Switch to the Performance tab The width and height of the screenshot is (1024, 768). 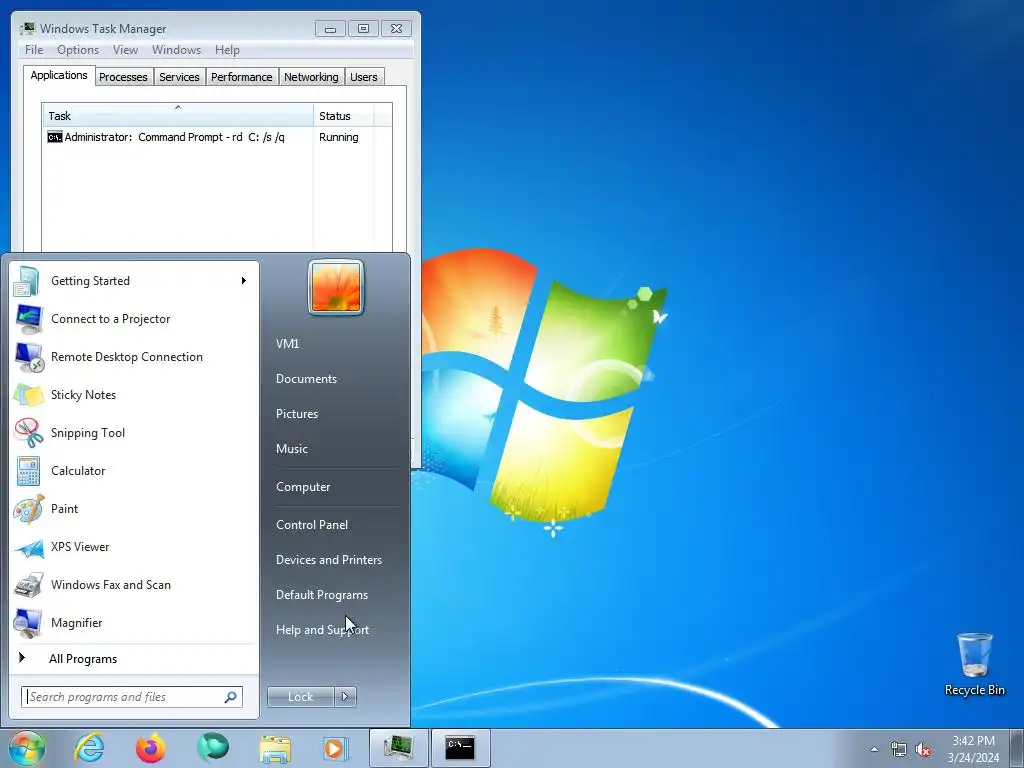(242, 77)
